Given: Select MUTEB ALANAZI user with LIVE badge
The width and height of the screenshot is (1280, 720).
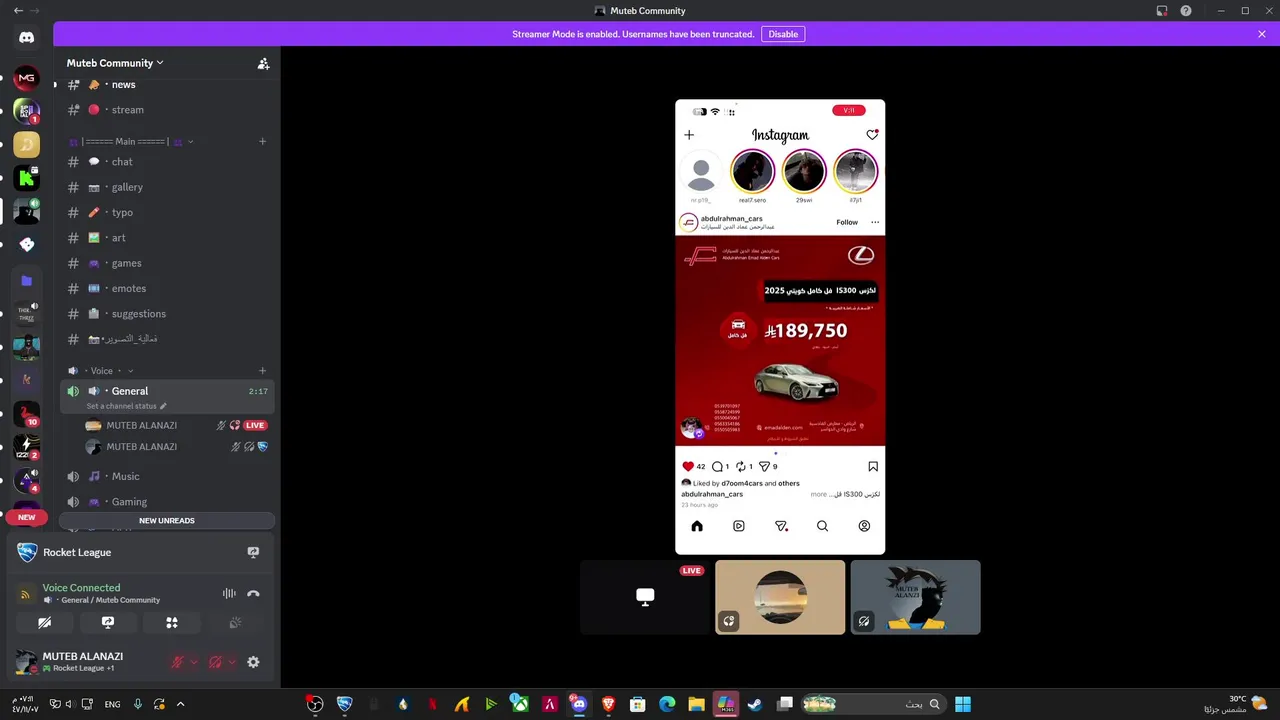Looking at the screenshot, I should (167, 425).
